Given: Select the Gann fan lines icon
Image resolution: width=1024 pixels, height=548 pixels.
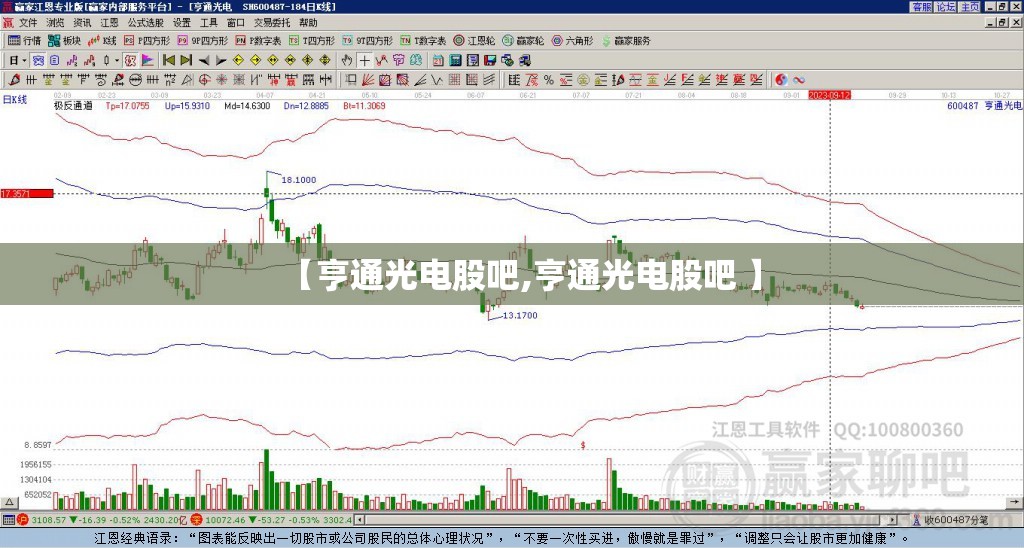Looking at the screenshot, I should 368,80.
